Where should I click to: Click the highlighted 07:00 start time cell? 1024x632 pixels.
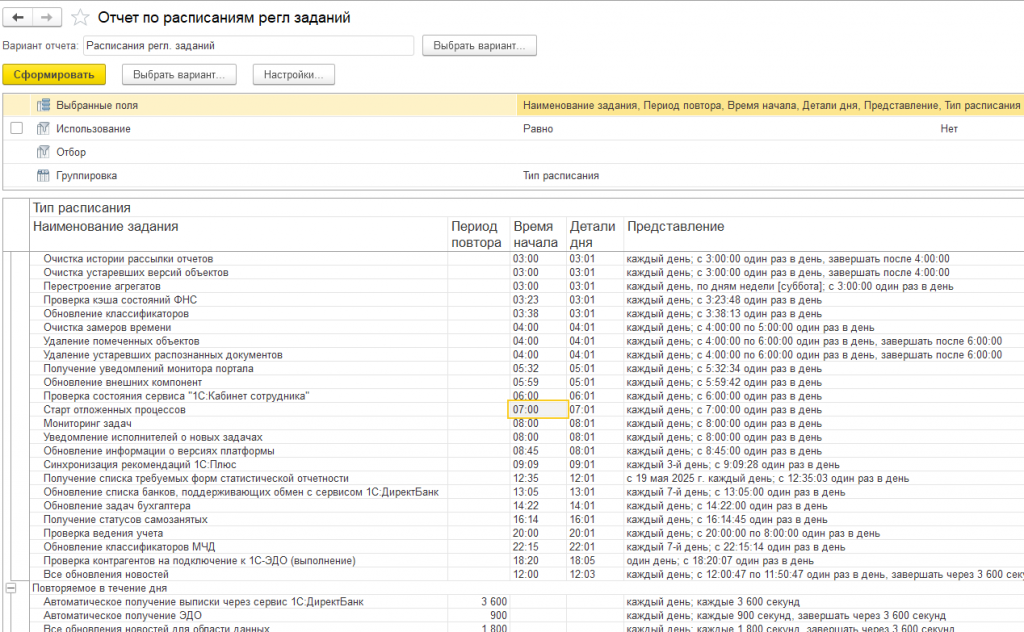pos(537,410)
